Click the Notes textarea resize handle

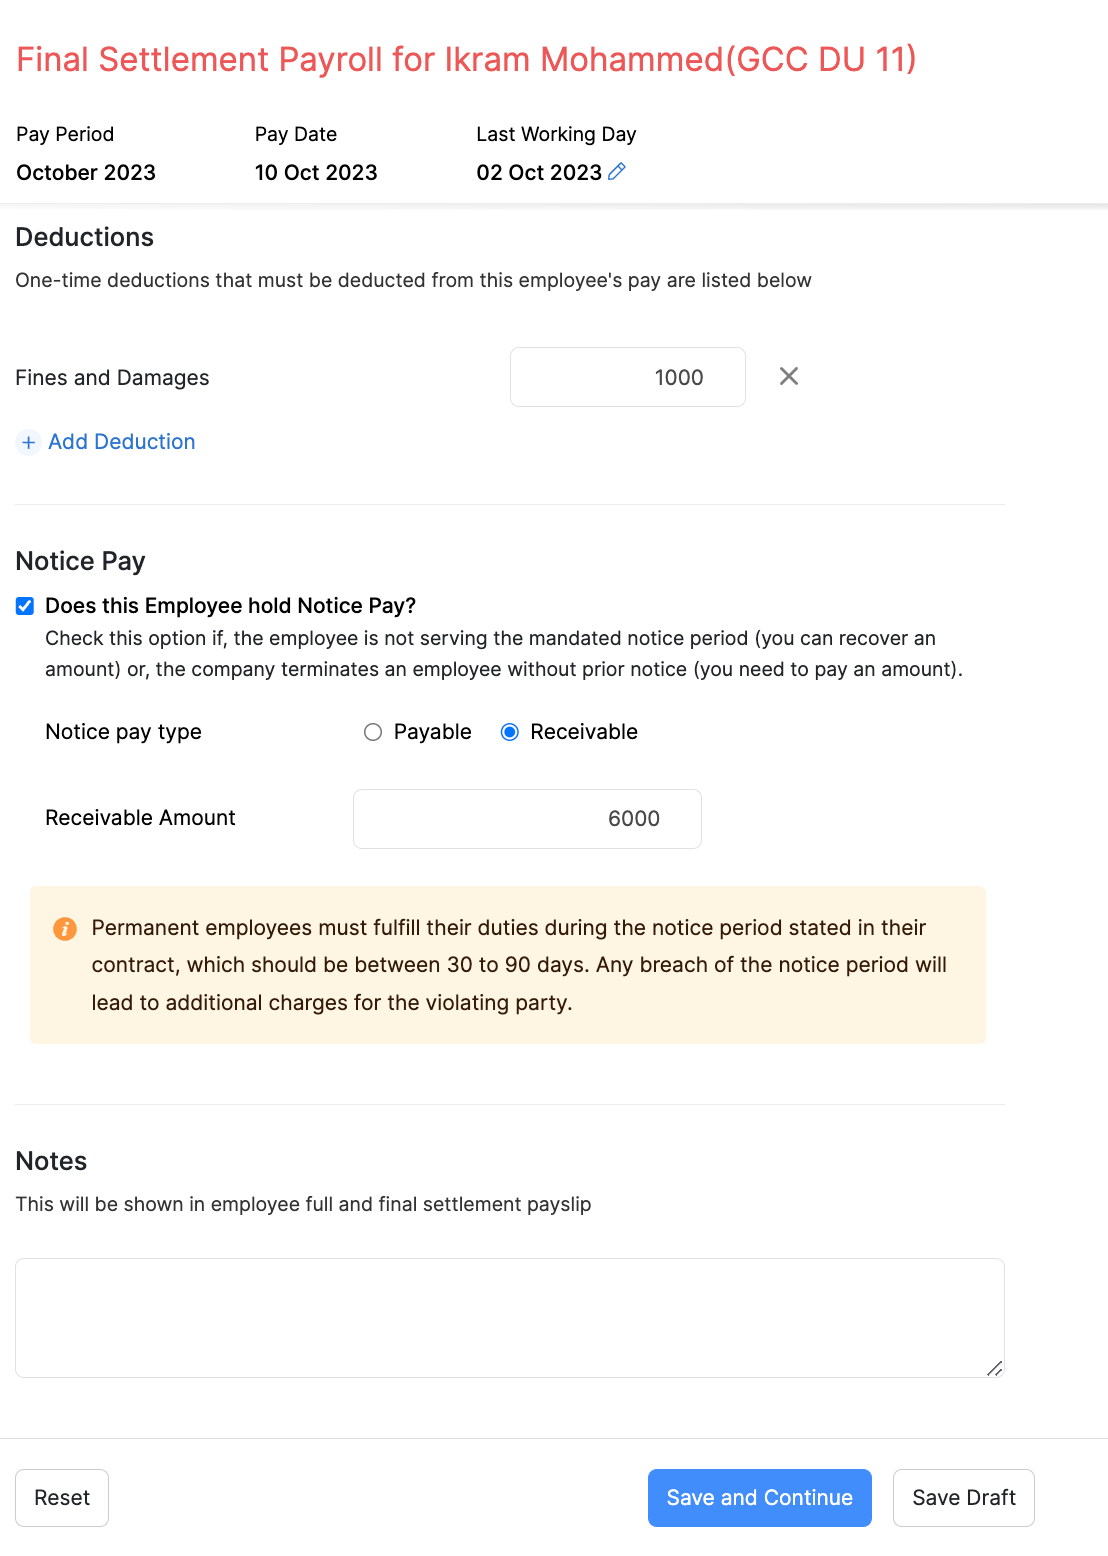(x=994, y=1368)
